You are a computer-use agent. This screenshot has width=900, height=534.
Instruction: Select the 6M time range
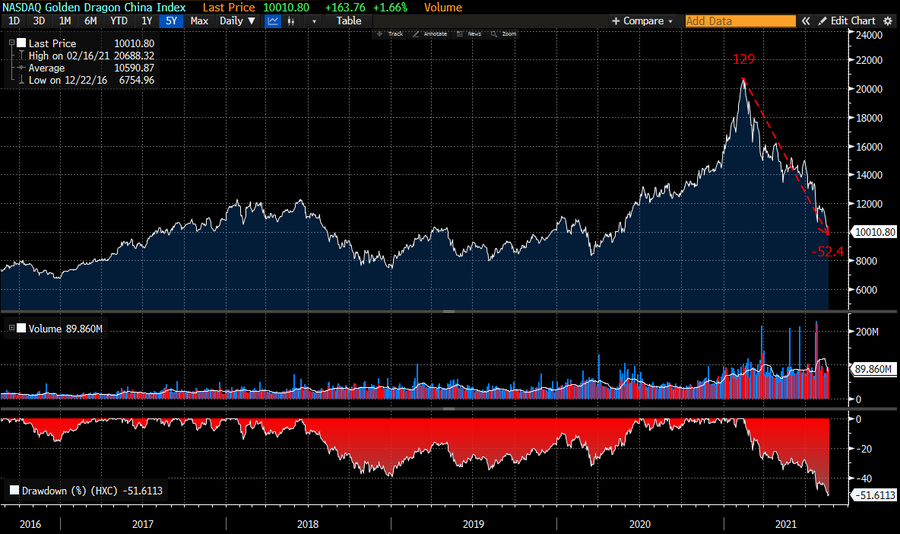coord(91,21)
